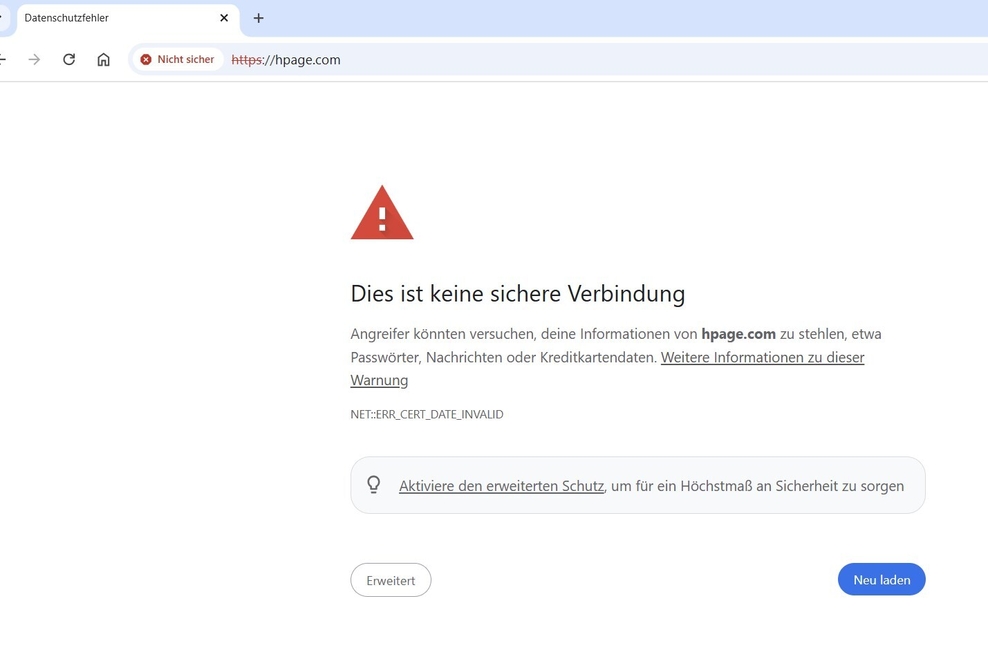The image size is (988, 648).
Task: Open the 'Nicht sicher' site info chip
Action: (177, 60)
